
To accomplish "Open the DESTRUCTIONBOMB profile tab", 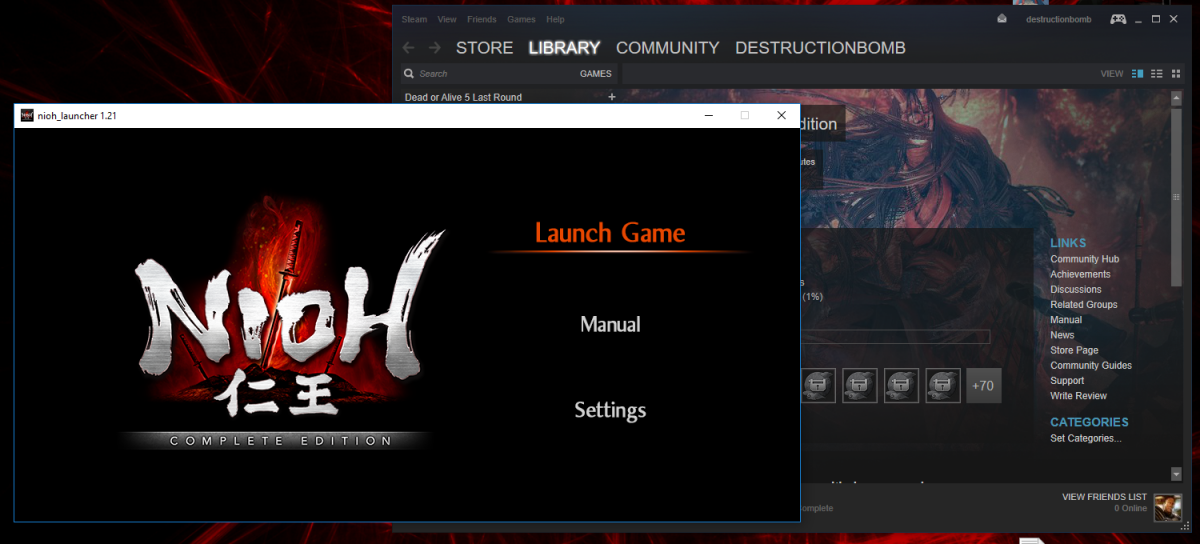I will 820,48.
